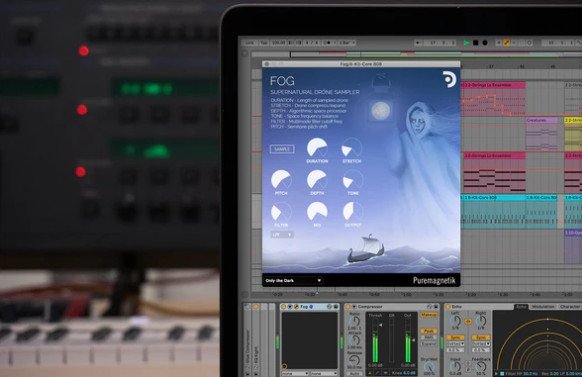
Task: Click the round Arrangement Record button
Action: (485, 43)
